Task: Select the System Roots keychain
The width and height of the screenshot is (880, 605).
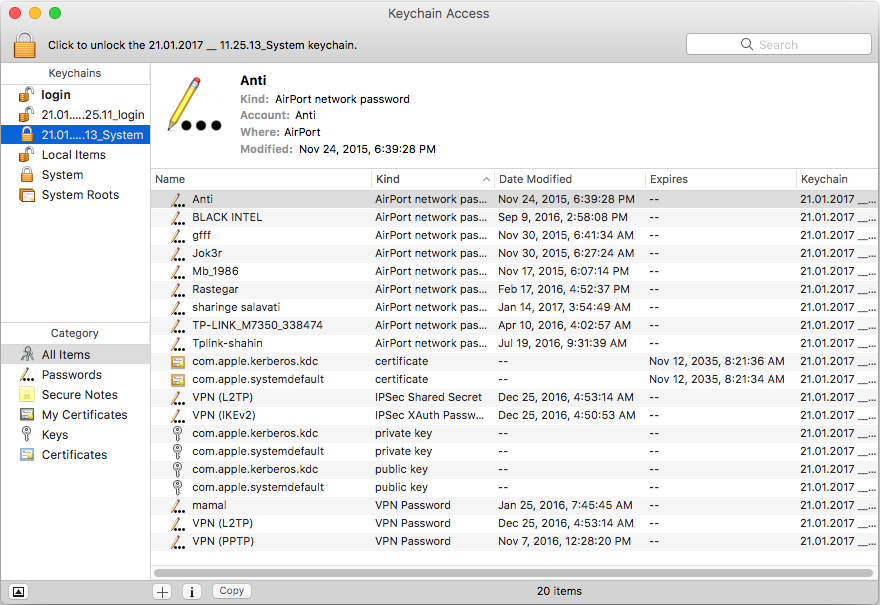Action: click(79, 195)
